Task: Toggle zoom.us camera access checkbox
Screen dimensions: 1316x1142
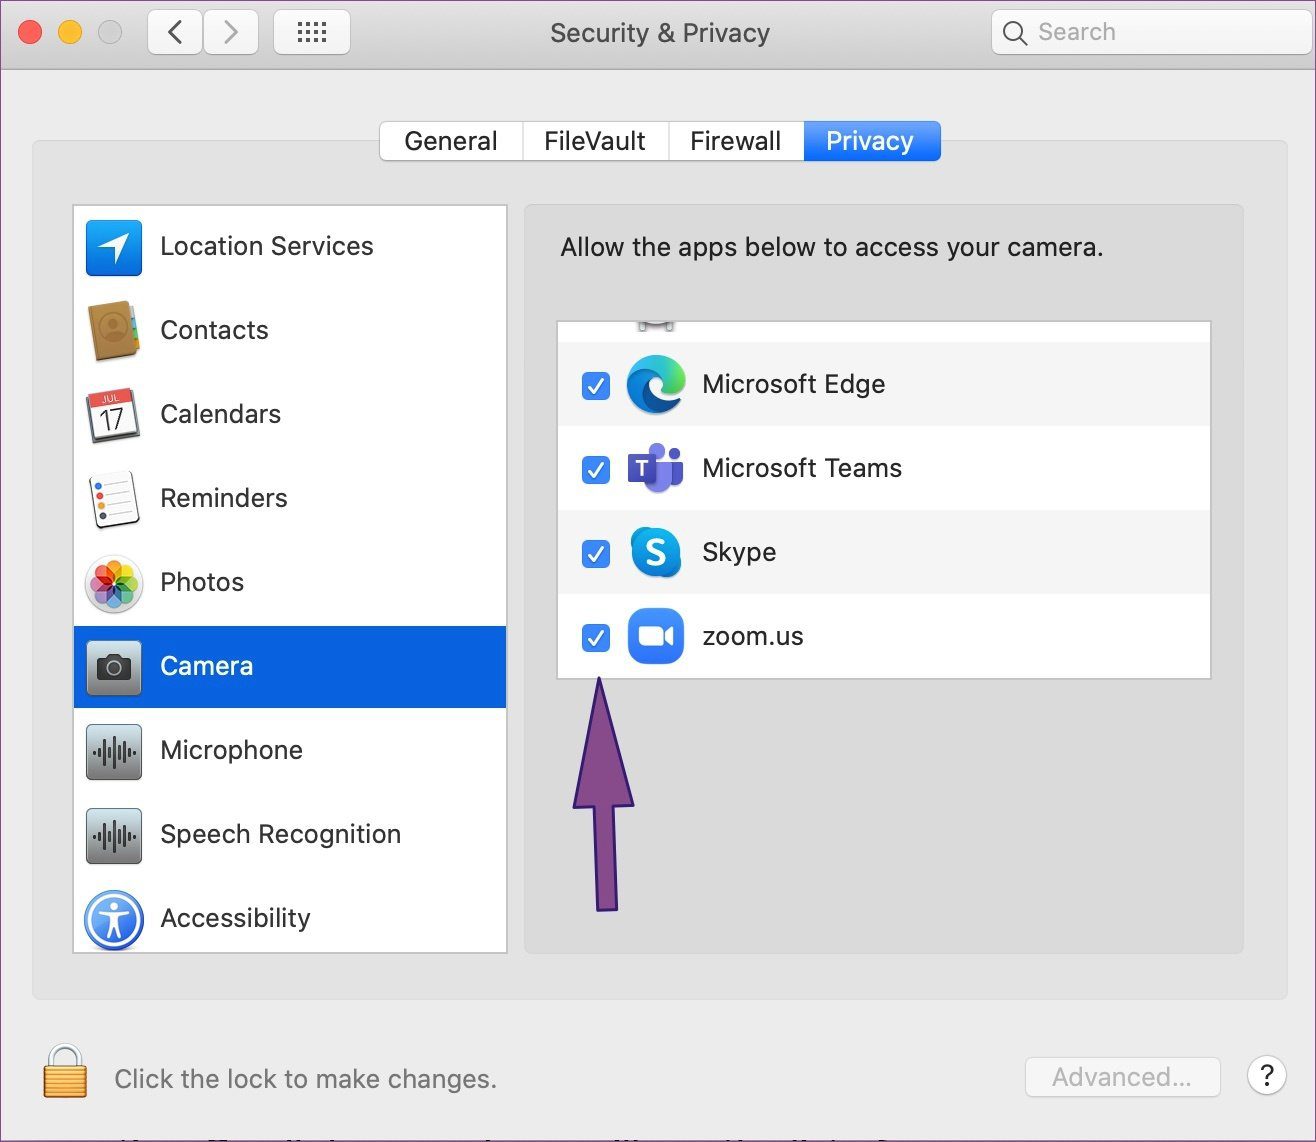Action: click(x=596, y=637)
